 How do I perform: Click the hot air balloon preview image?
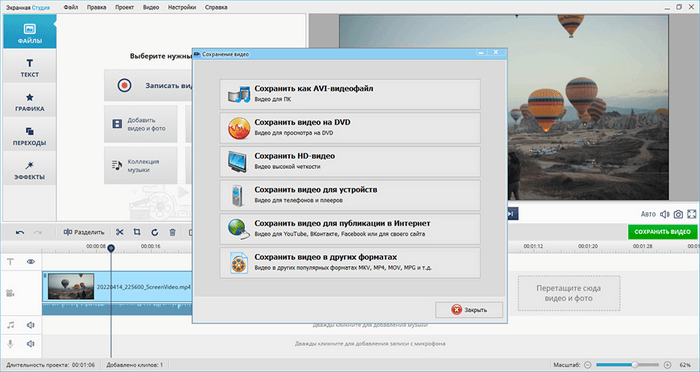pyautogui.click(x=504, y=107)
